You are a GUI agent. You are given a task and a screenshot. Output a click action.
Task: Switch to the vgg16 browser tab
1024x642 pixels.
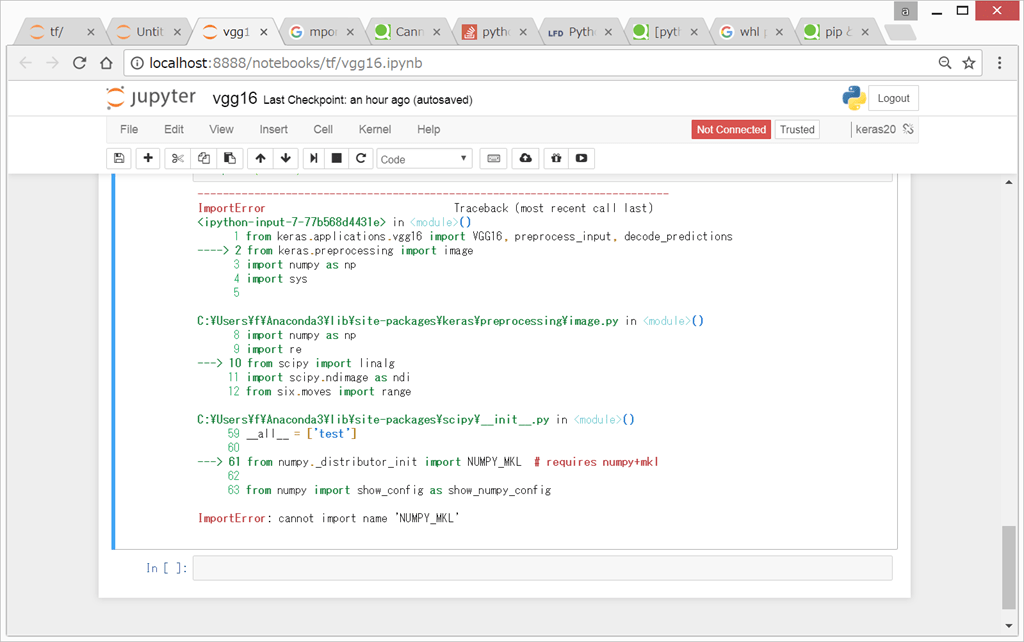(239, 30)
